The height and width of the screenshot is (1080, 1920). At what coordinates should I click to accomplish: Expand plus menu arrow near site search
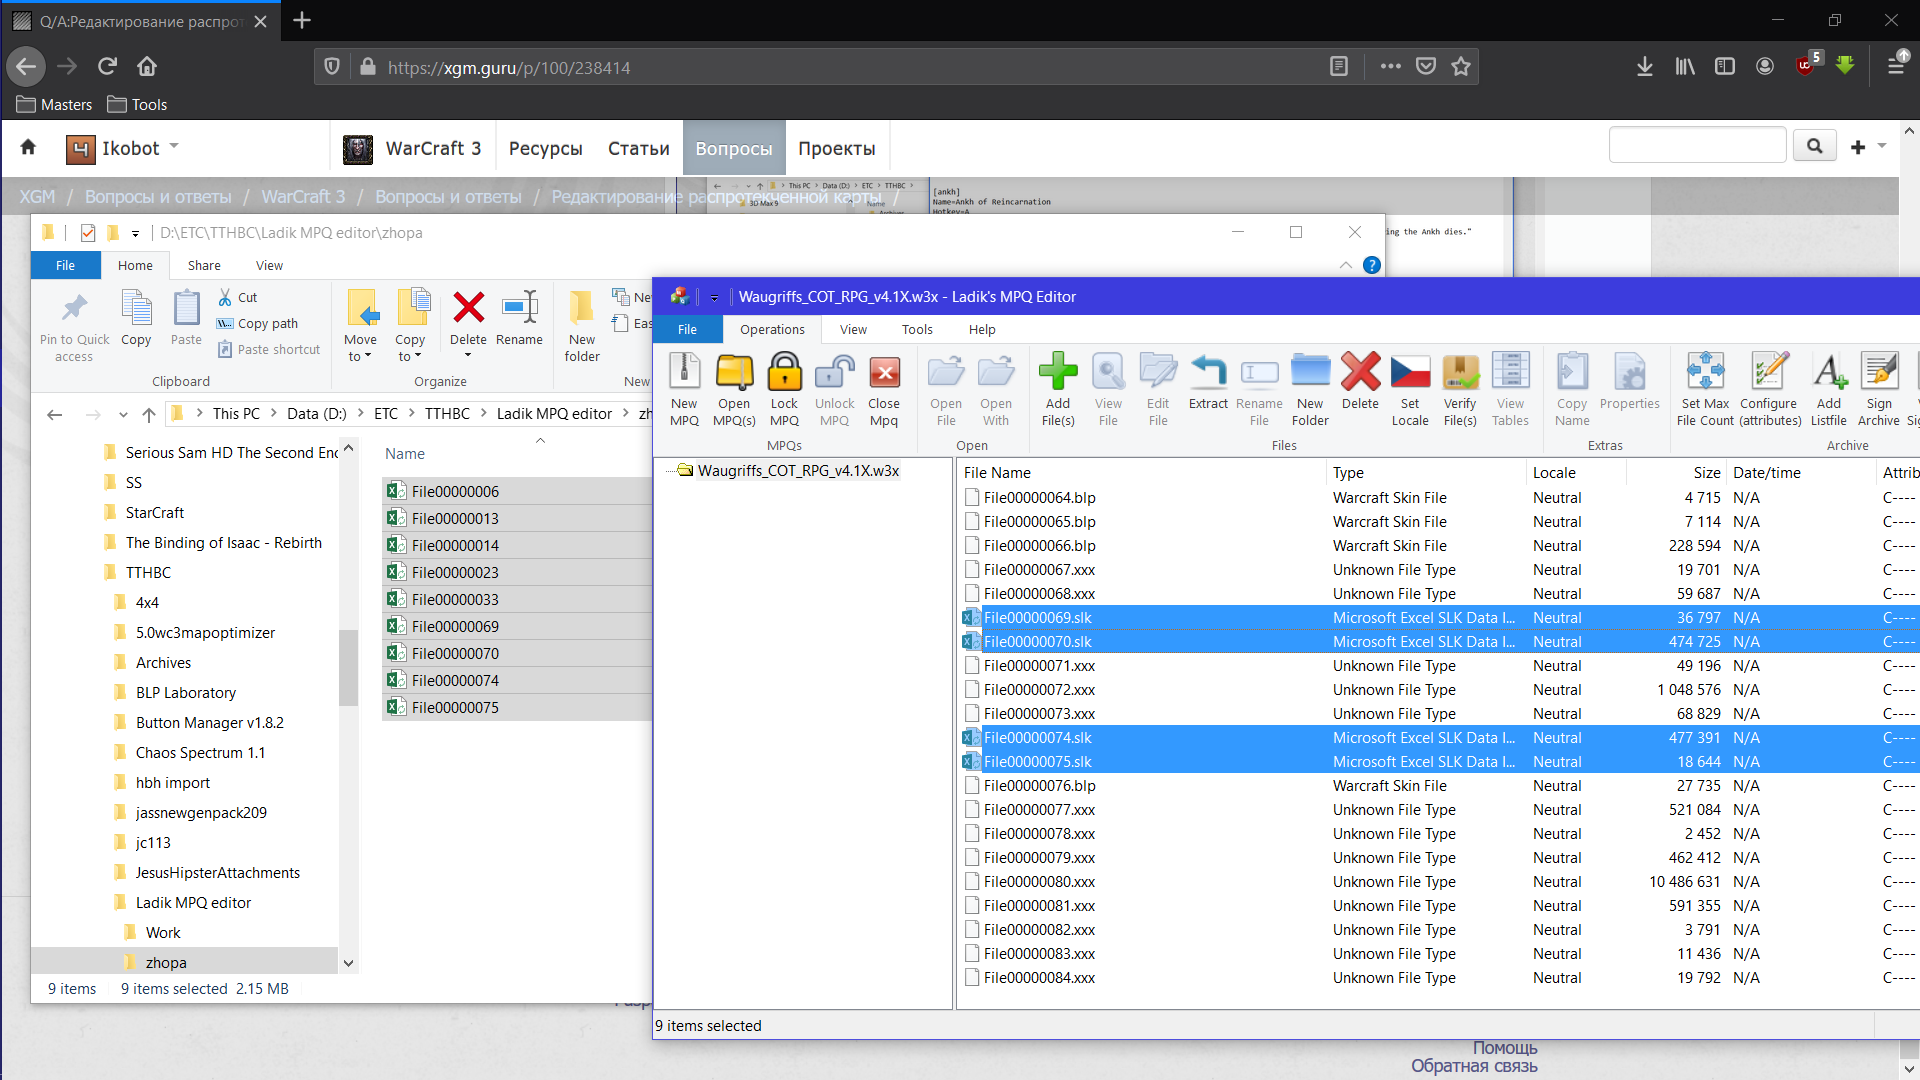coord(1882,147)
